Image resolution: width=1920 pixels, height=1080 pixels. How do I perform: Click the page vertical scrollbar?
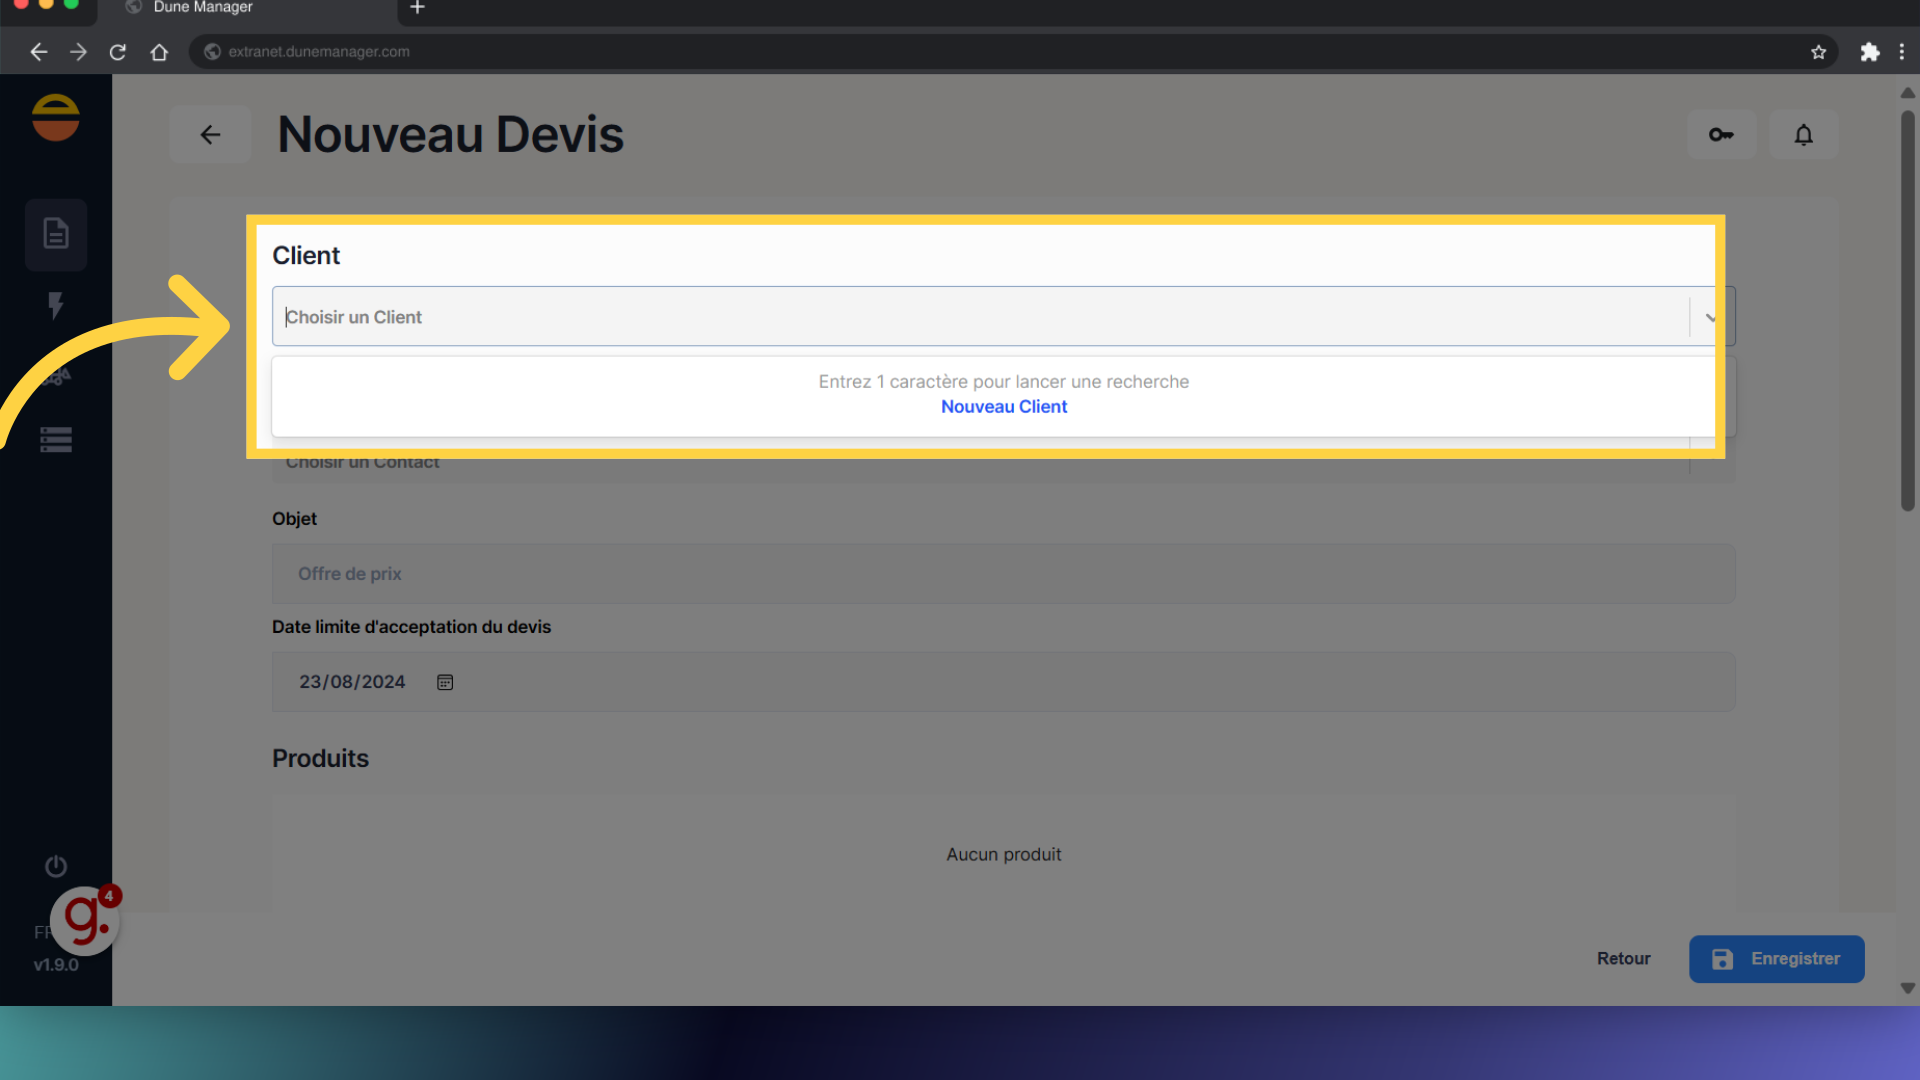[1907, 310]
